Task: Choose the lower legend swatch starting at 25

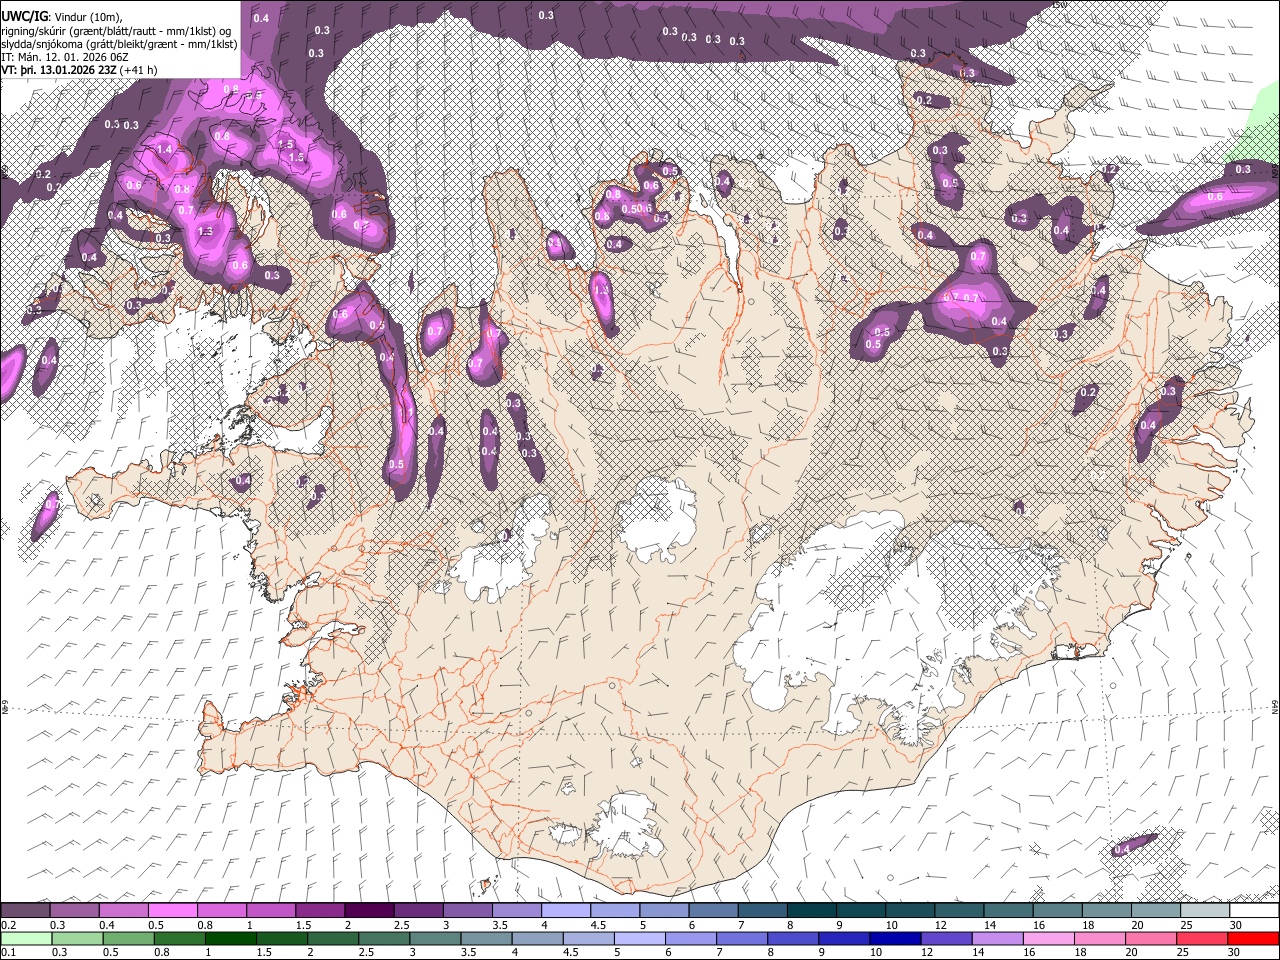Action: [1202, 939]
